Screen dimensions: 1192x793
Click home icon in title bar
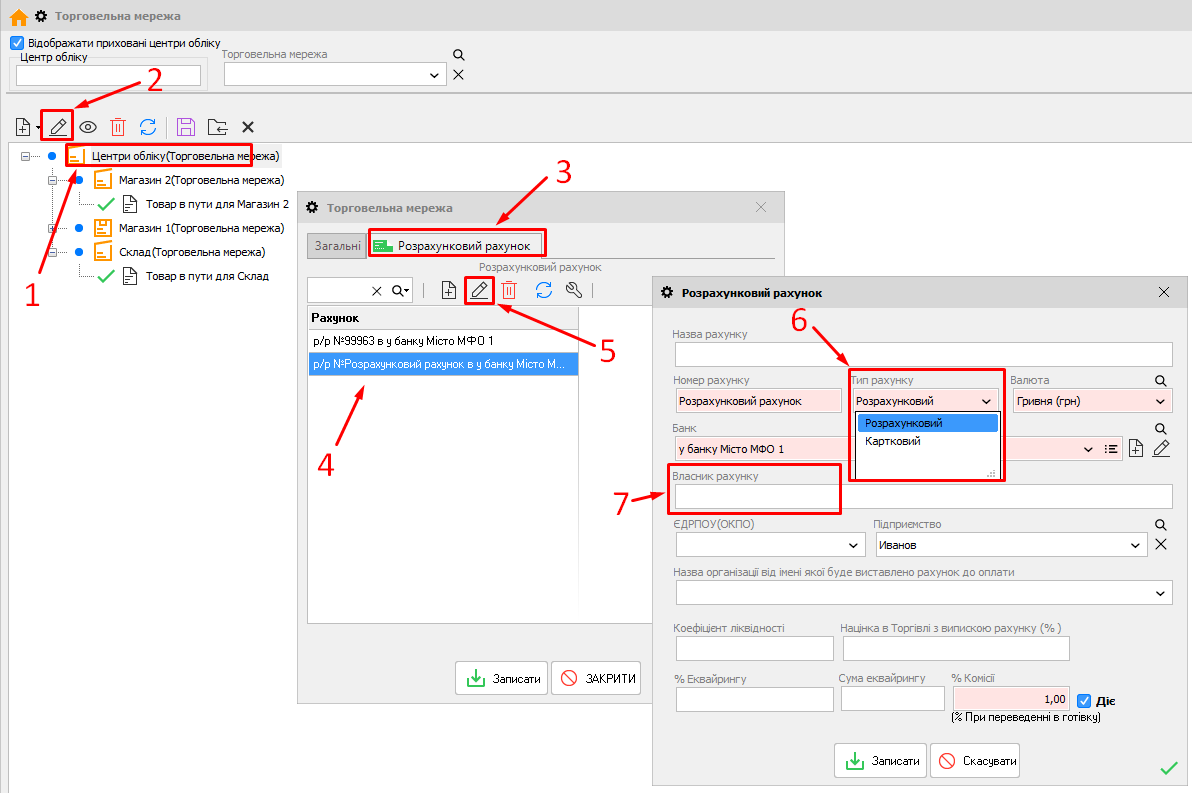coord(18,17)
